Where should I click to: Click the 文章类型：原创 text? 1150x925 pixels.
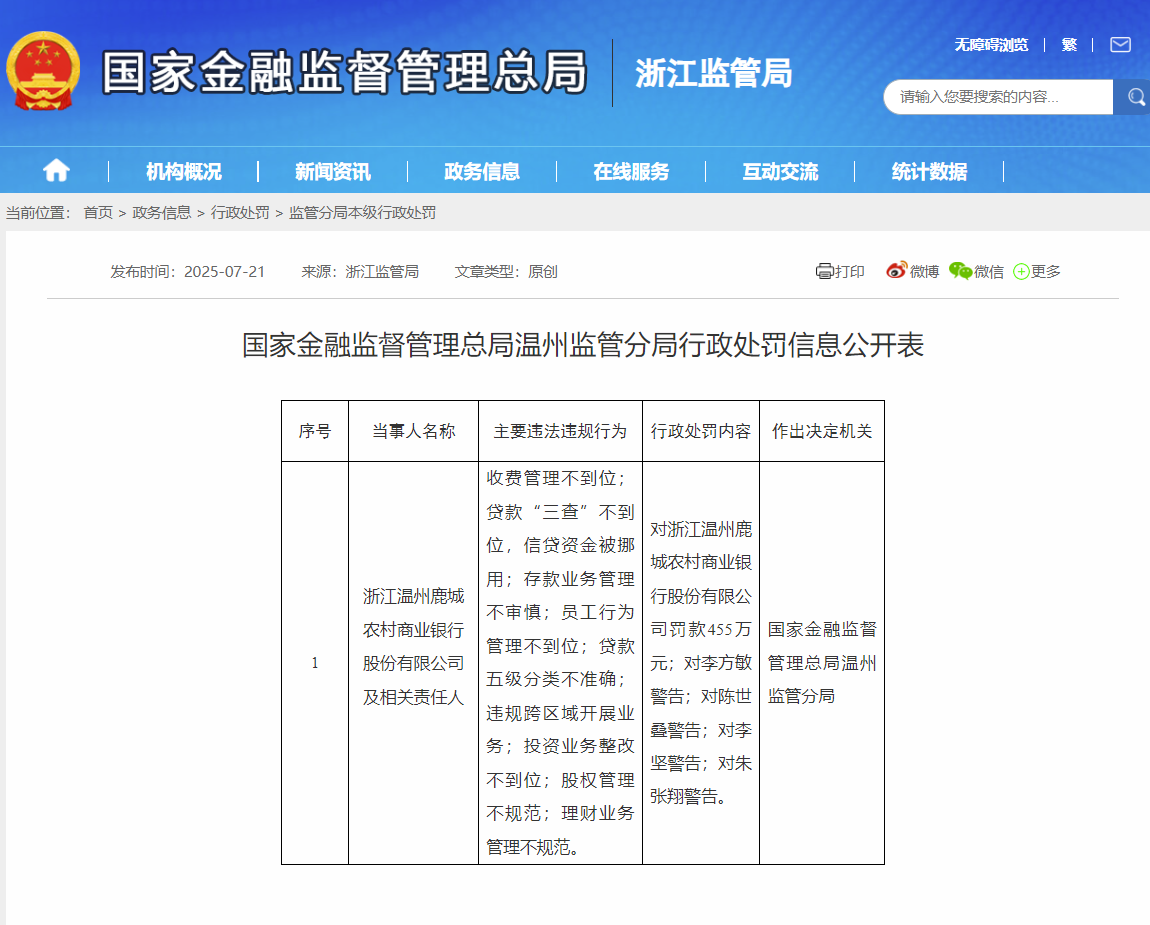pos(506,271)
